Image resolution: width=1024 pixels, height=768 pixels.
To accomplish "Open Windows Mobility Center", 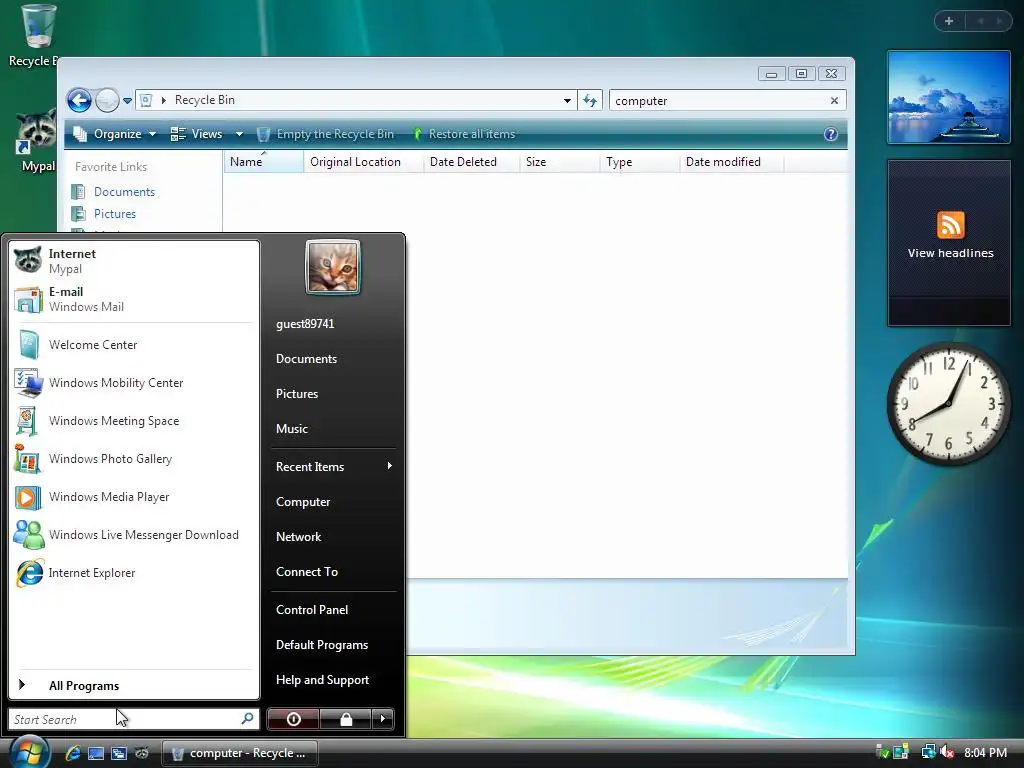I will tap(134, 383).
